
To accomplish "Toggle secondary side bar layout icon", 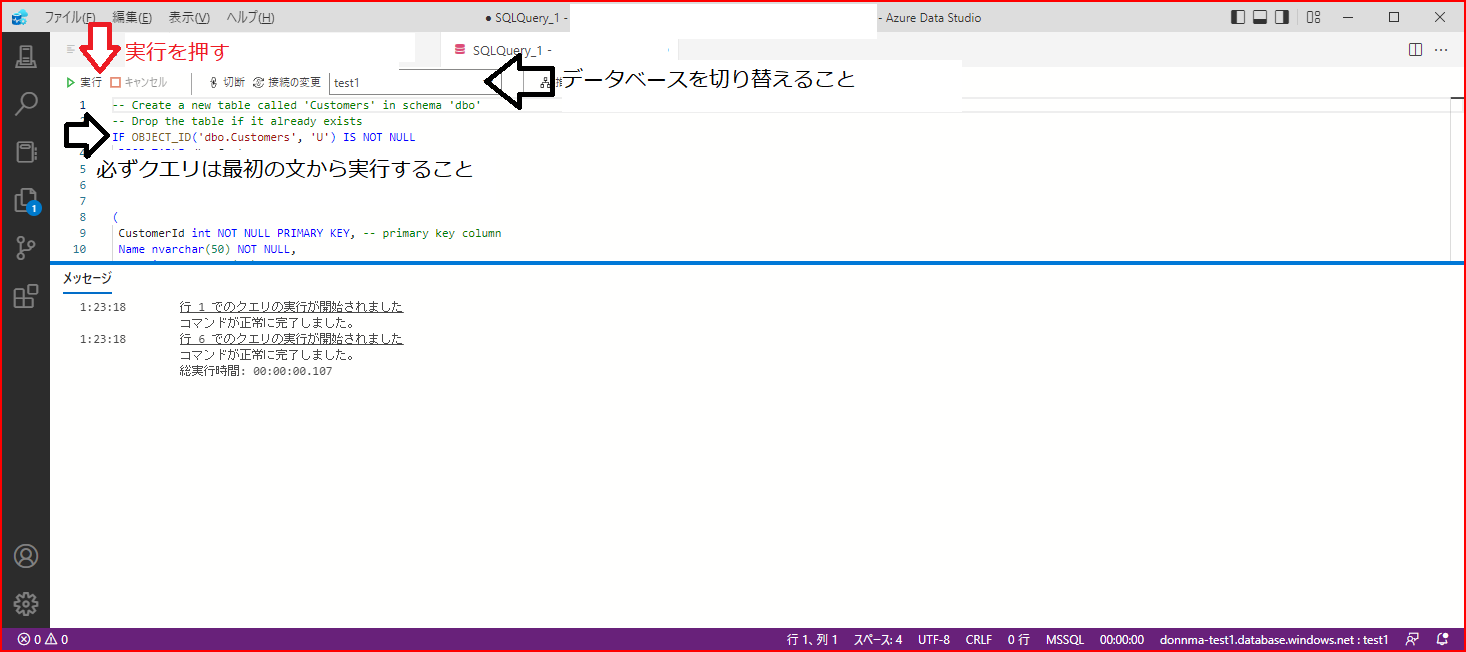I will (1282, 17).
